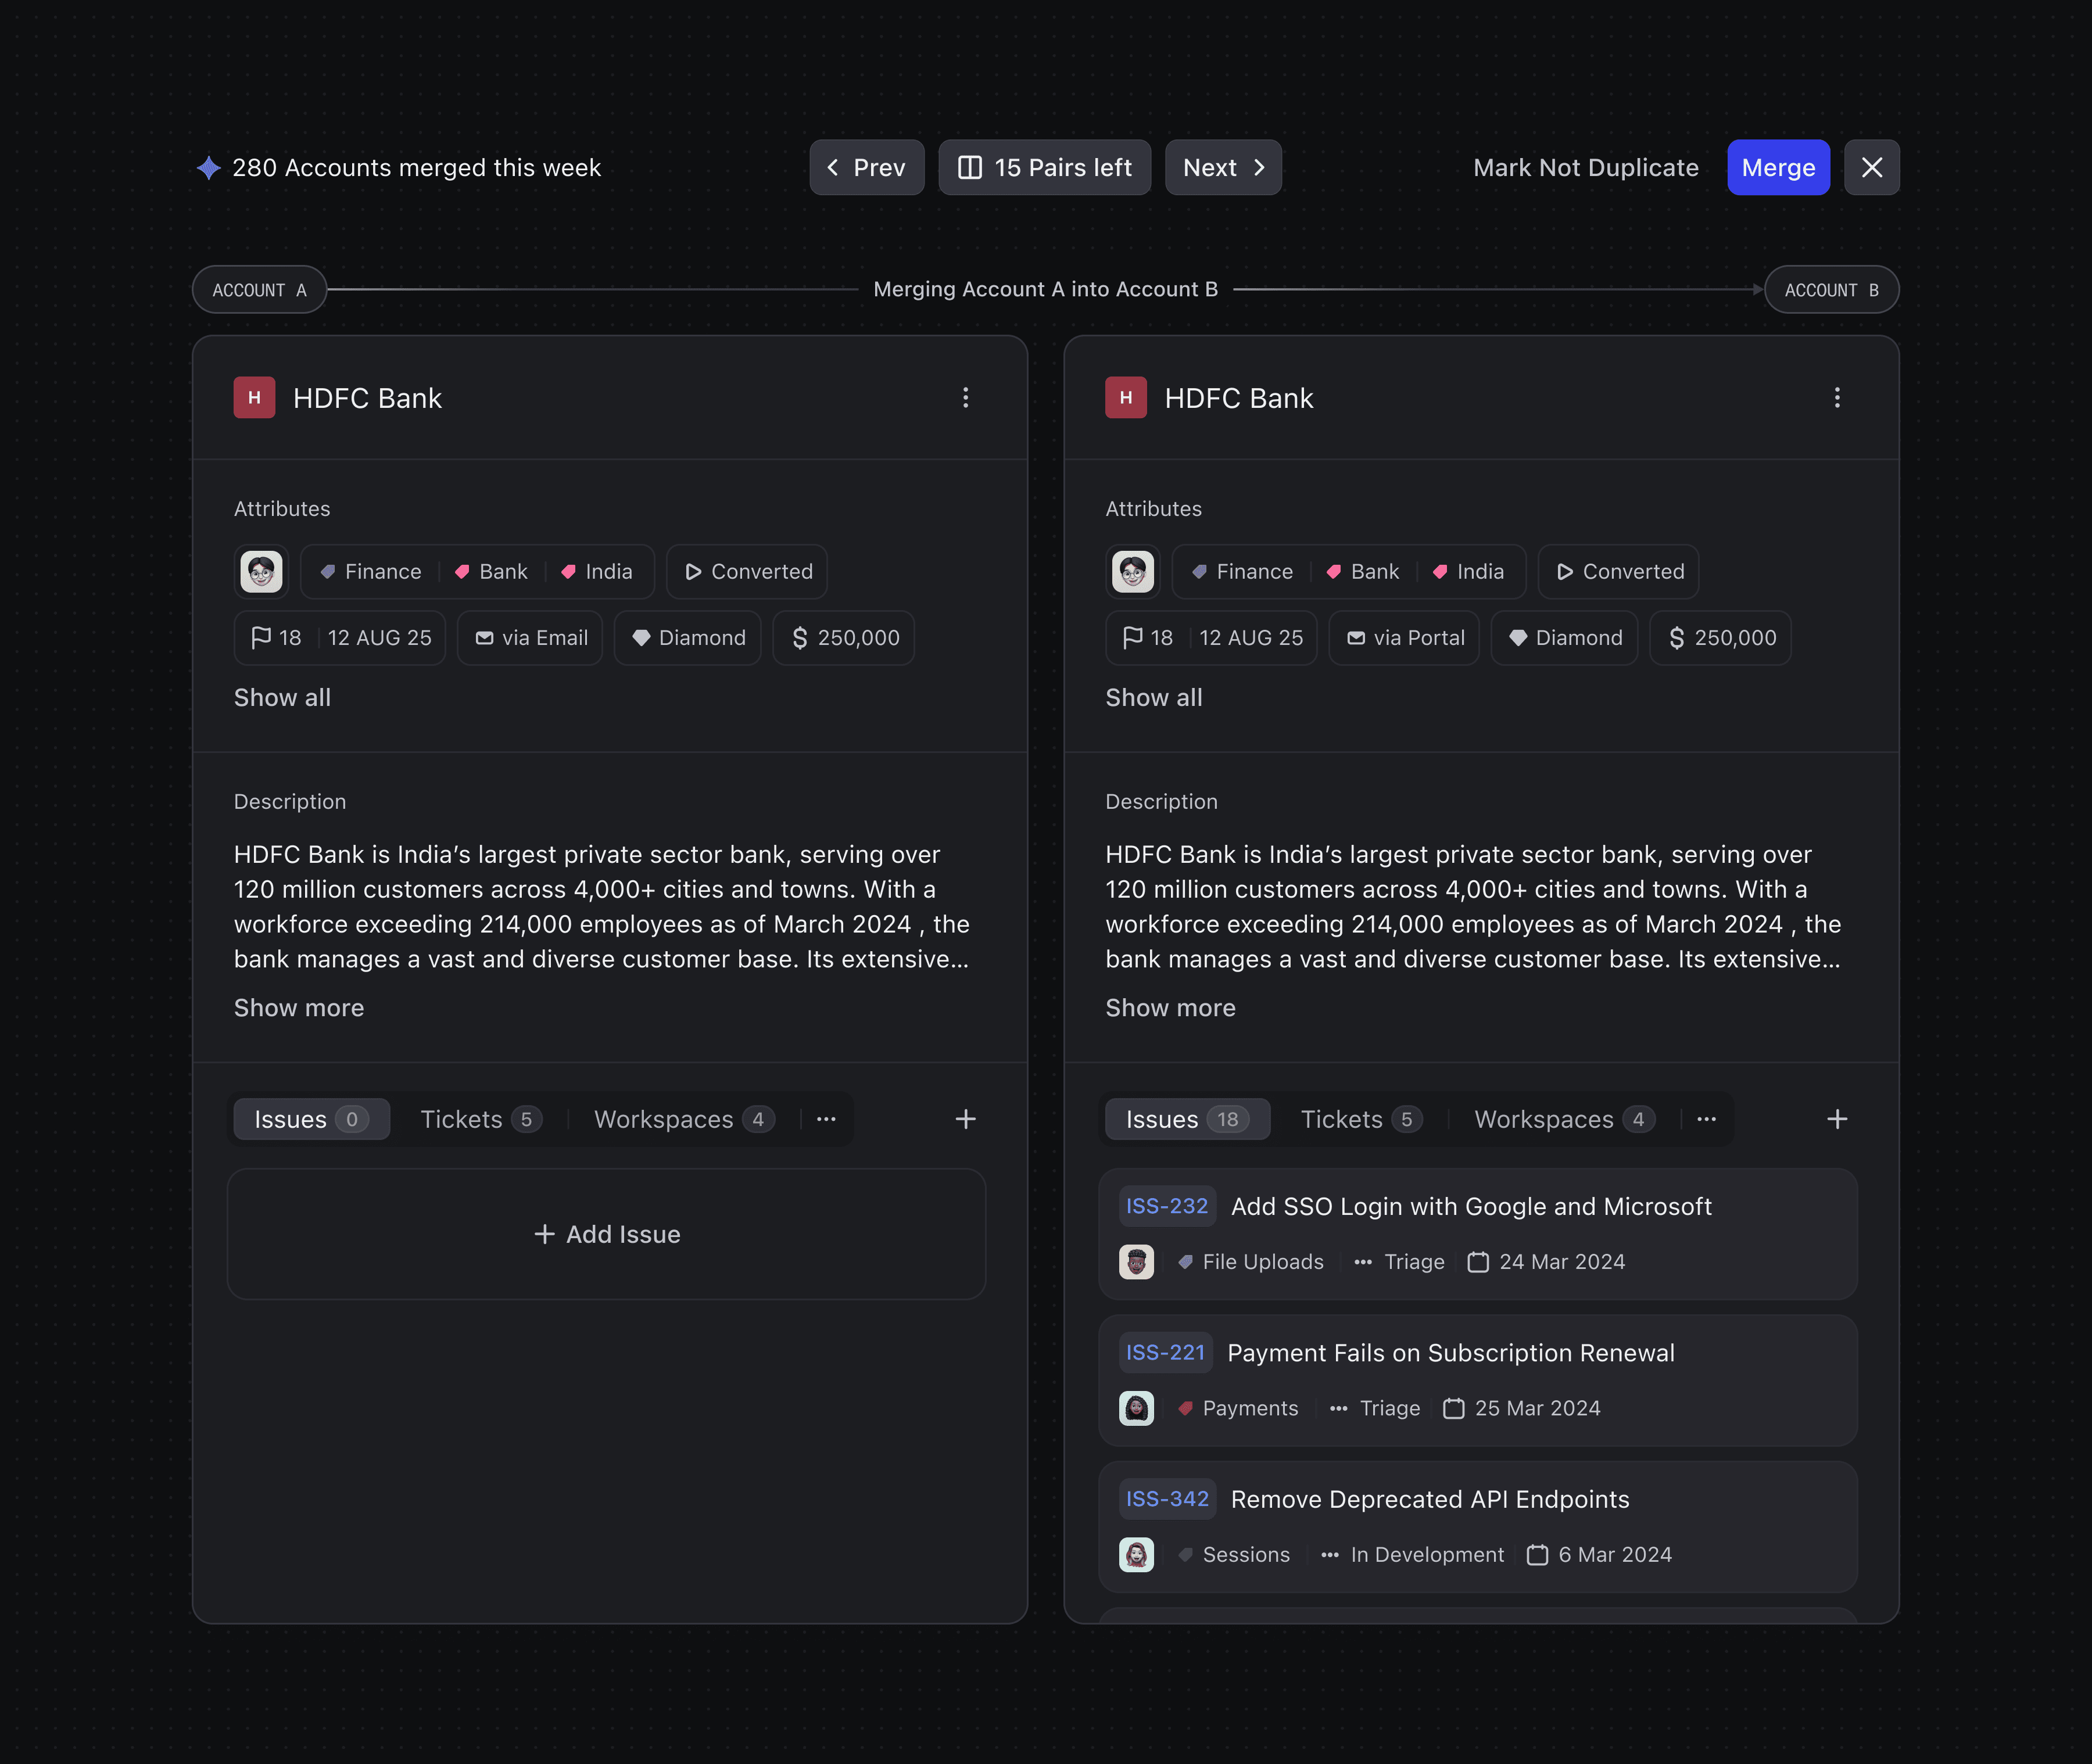Image resolution: width=2092 pixels, height=1764 pixels.
Task: Click Mark Not Duplicate
Action: (x=1585, y=167)
